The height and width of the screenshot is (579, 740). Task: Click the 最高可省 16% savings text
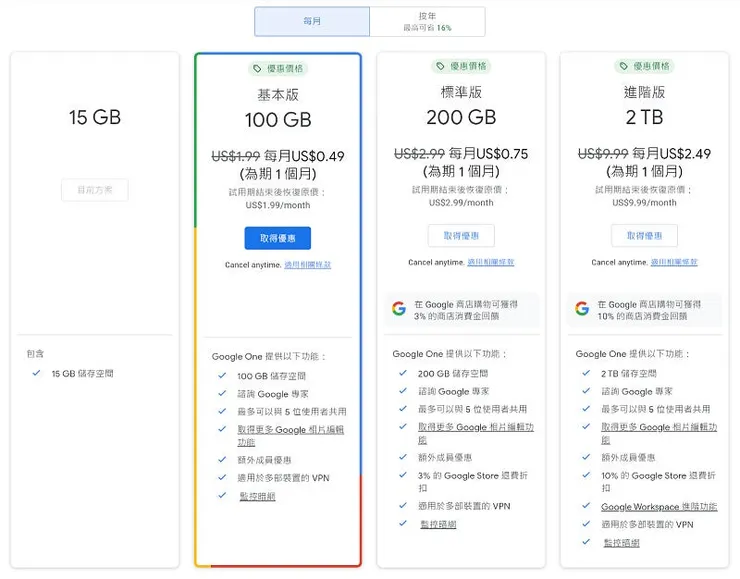tap(427, 28)
